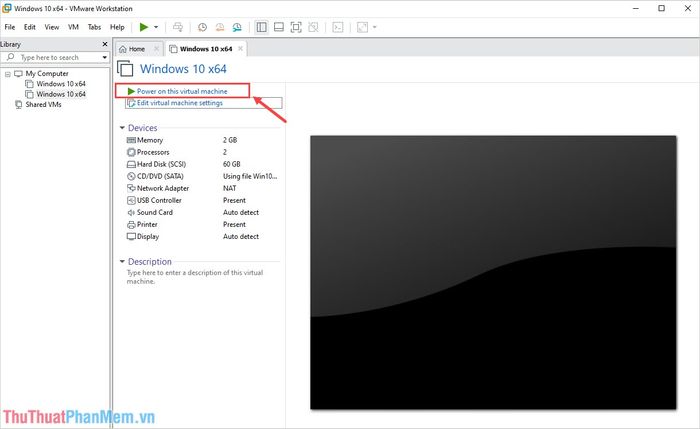
Task: Click the description text entry area
Action: [195, 277]
